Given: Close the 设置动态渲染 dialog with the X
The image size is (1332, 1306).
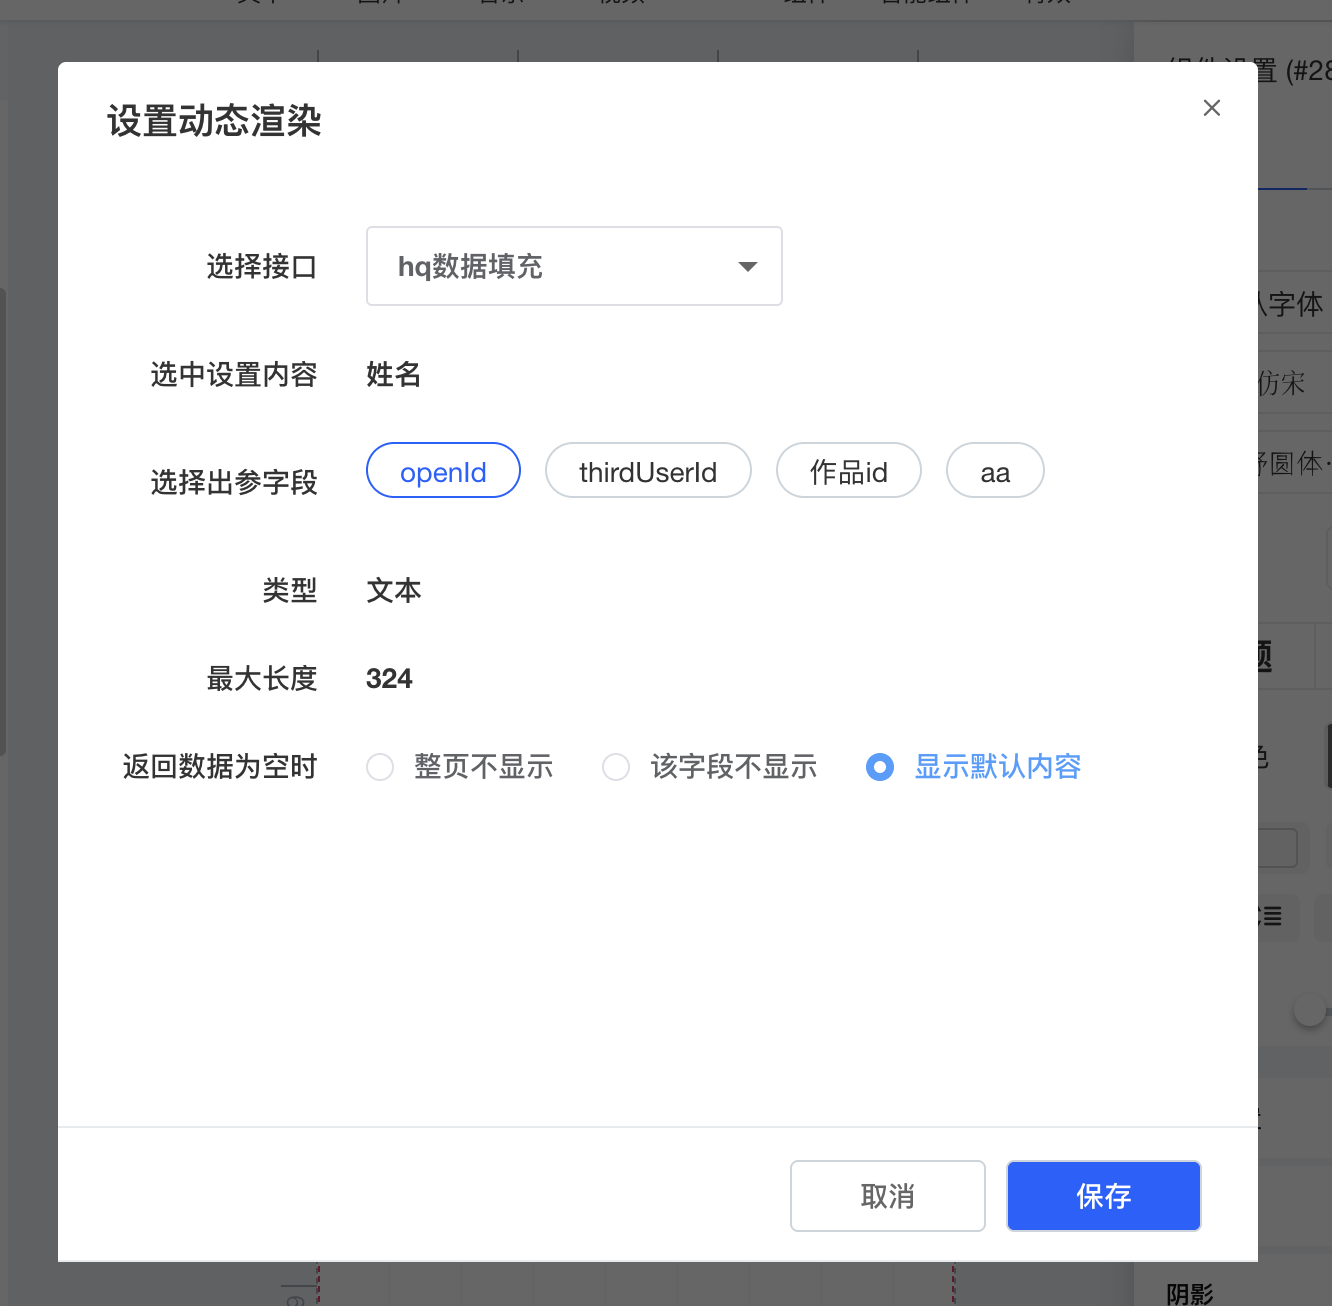Looking at the screenshot, I should click(x=1211, y=108).
